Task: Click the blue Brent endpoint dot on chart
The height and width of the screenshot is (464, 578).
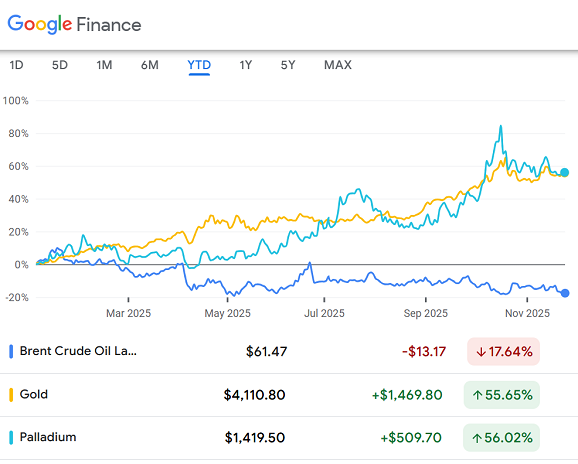Action: point(565,293)
